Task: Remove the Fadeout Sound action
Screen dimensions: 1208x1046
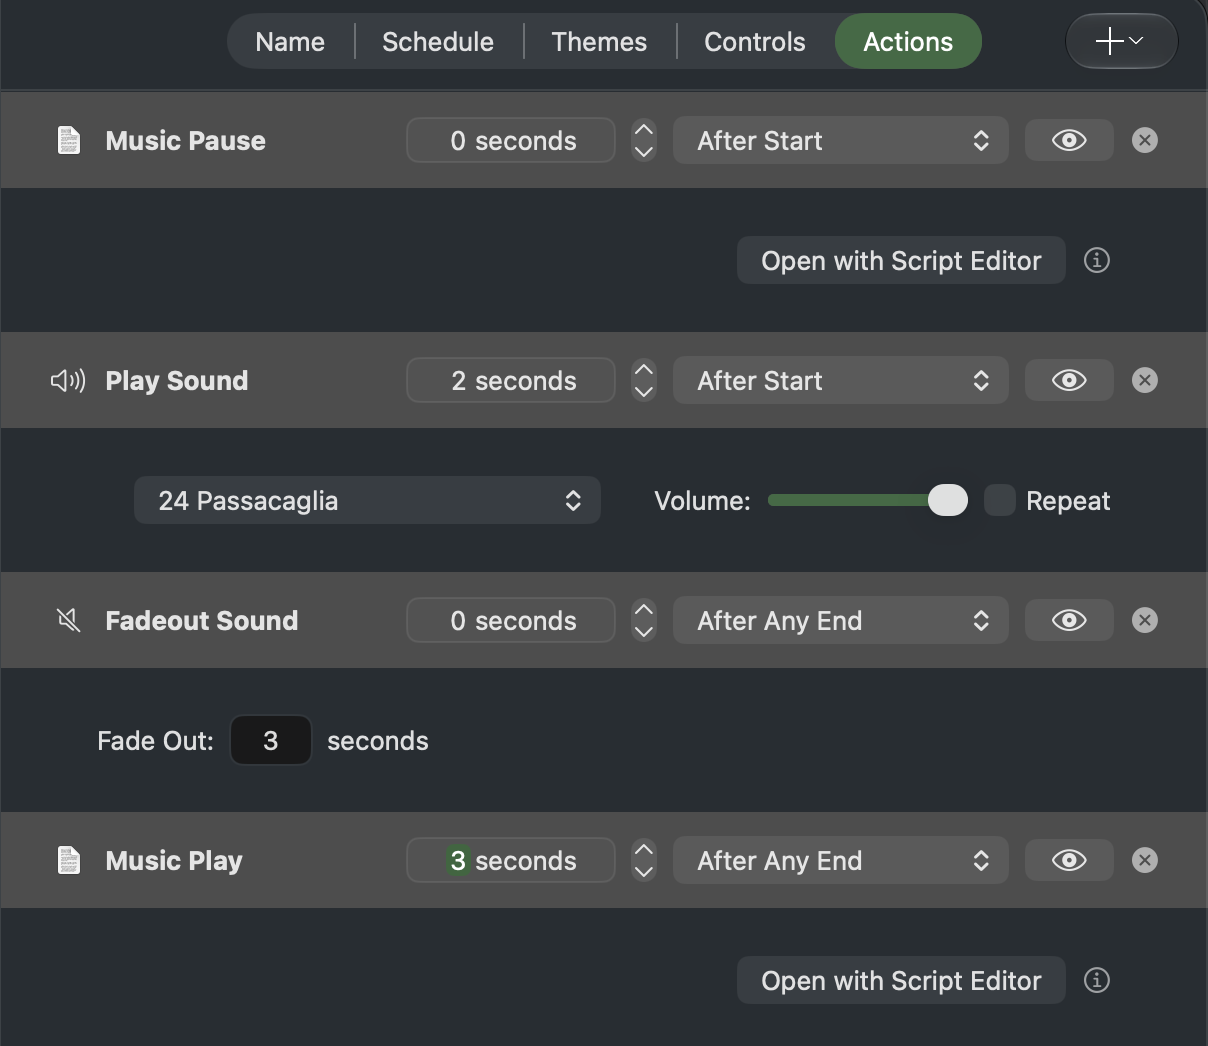Action: tap(1145, 620)
